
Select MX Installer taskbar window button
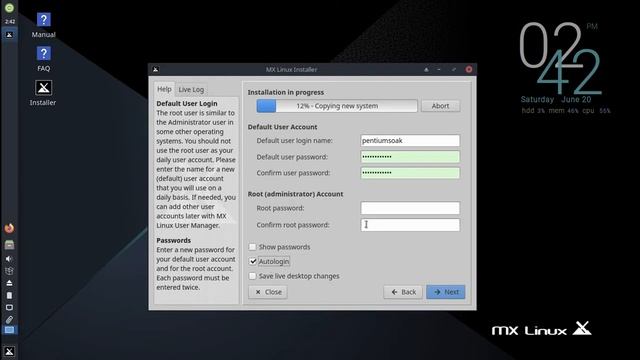click(x=9, y=35)
